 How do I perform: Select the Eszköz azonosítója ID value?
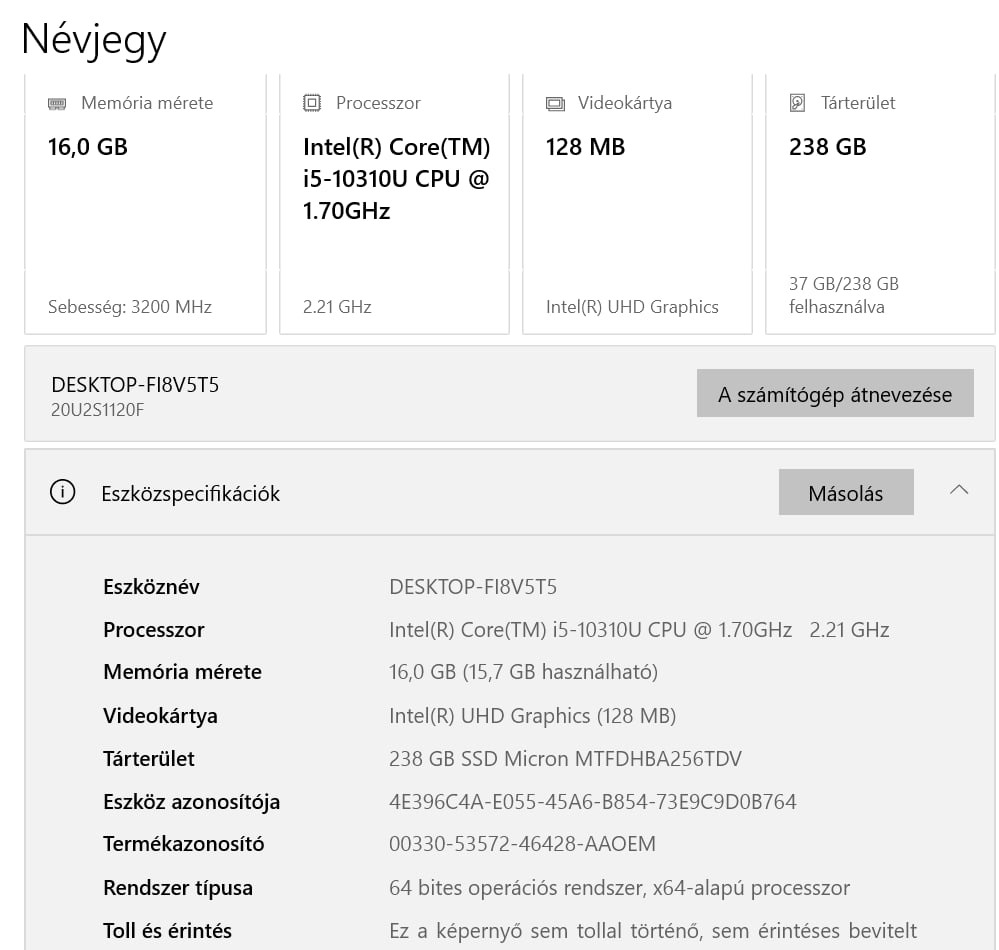[592, 802]
